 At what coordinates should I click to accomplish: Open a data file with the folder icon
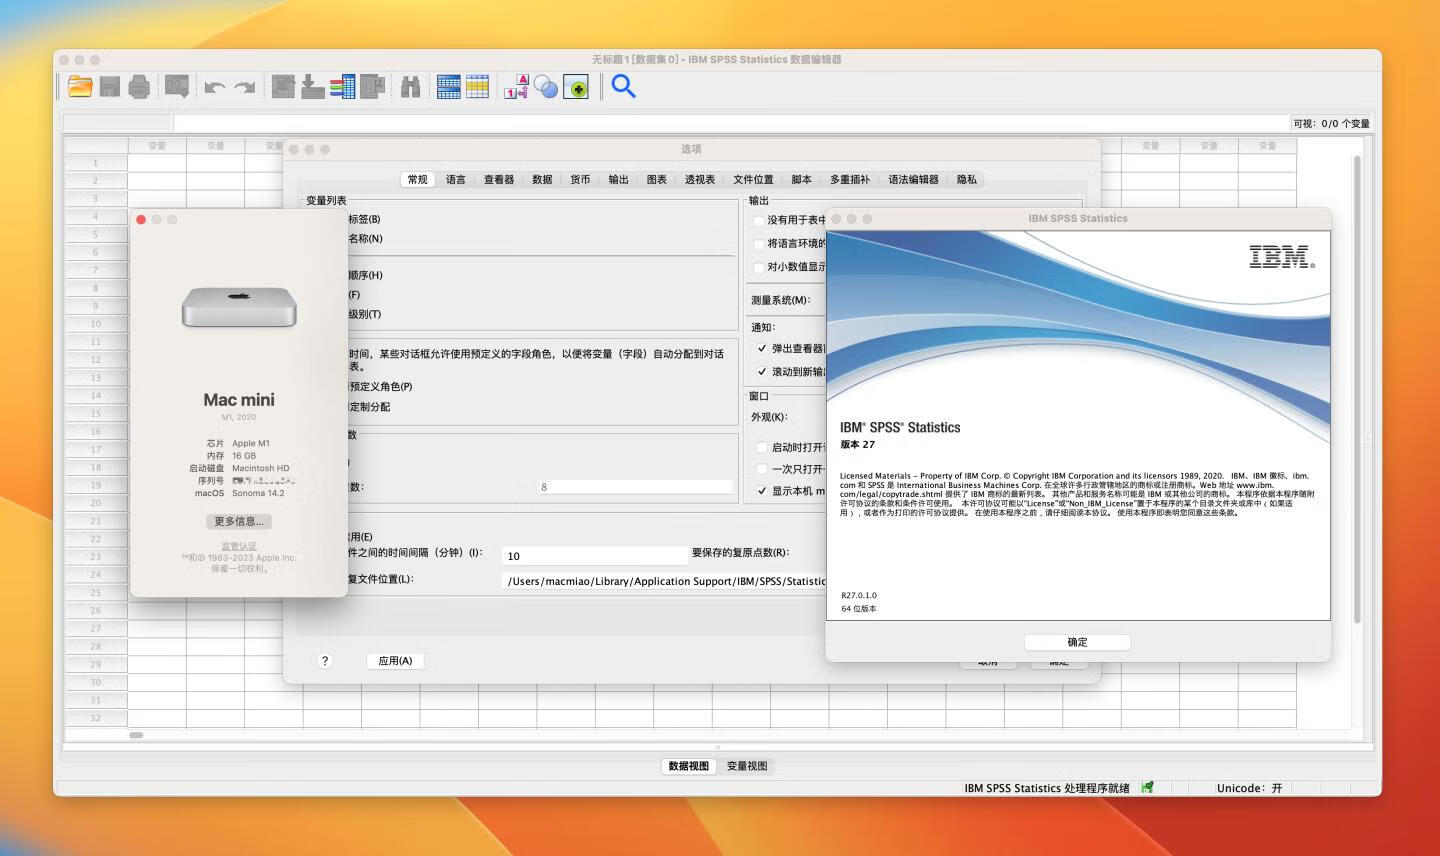pos(80,87)
